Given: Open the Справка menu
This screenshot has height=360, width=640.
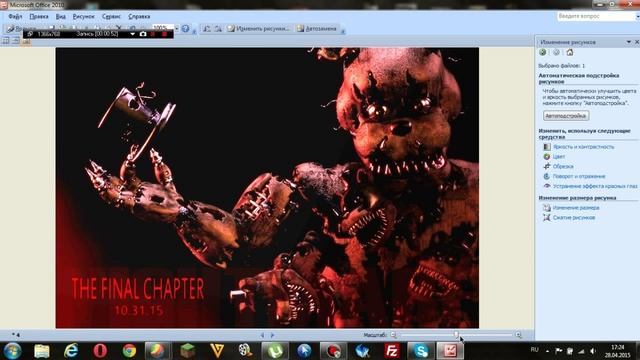Looking at the screenshot, I should tap(139, 17).
